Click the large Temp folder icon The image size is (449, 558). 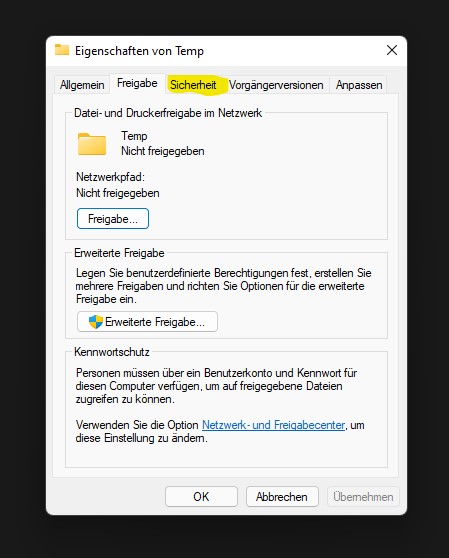tap(92, 144)
